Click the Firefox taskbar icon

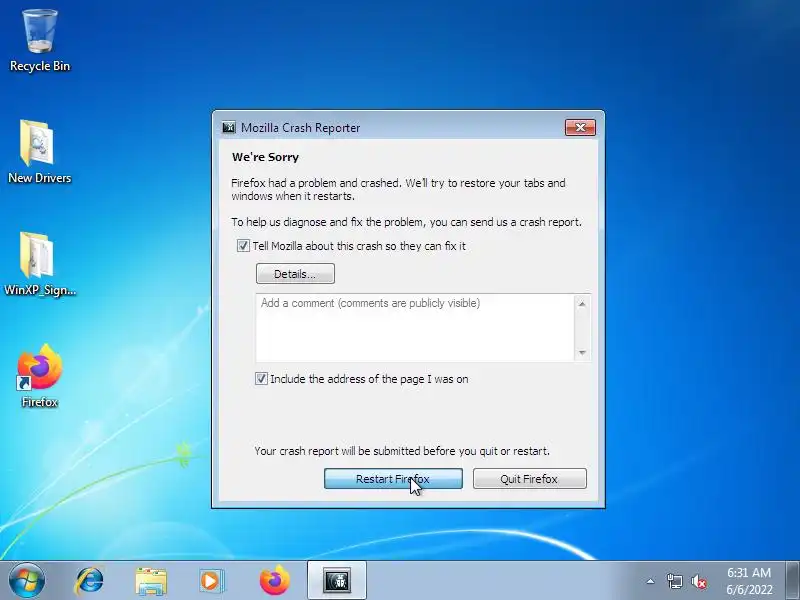point(274,581)
